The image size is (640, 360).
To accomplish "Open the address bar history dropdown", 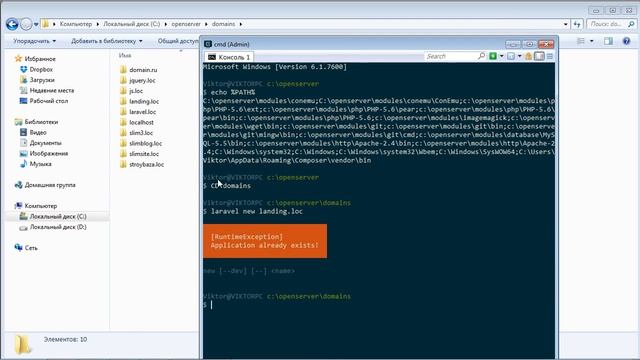I will pyautogui.click(x=565, y=24).
